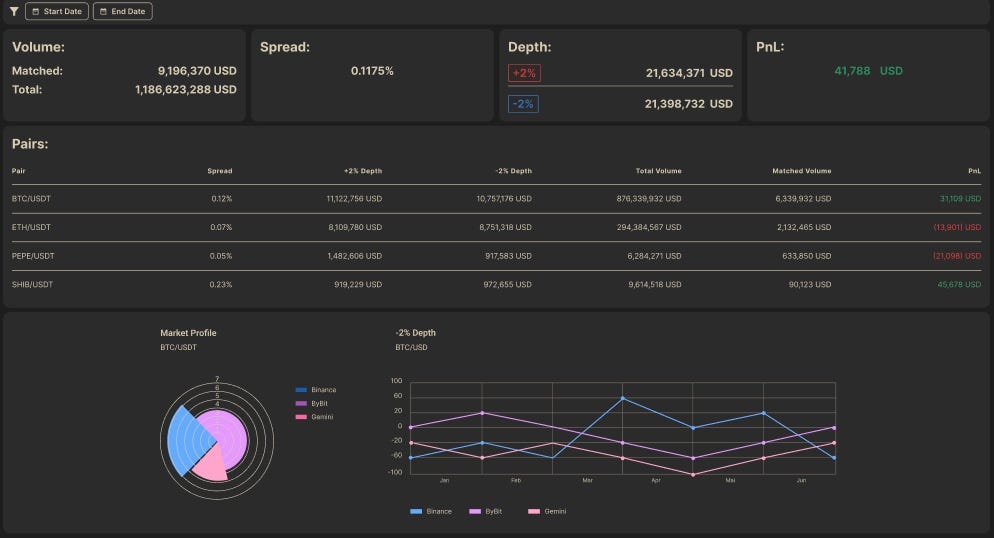The width and height of the screenshot is (994, 538).
Task: Click Binance swatch in Market Profile legend
Action: tap(301, 390)
